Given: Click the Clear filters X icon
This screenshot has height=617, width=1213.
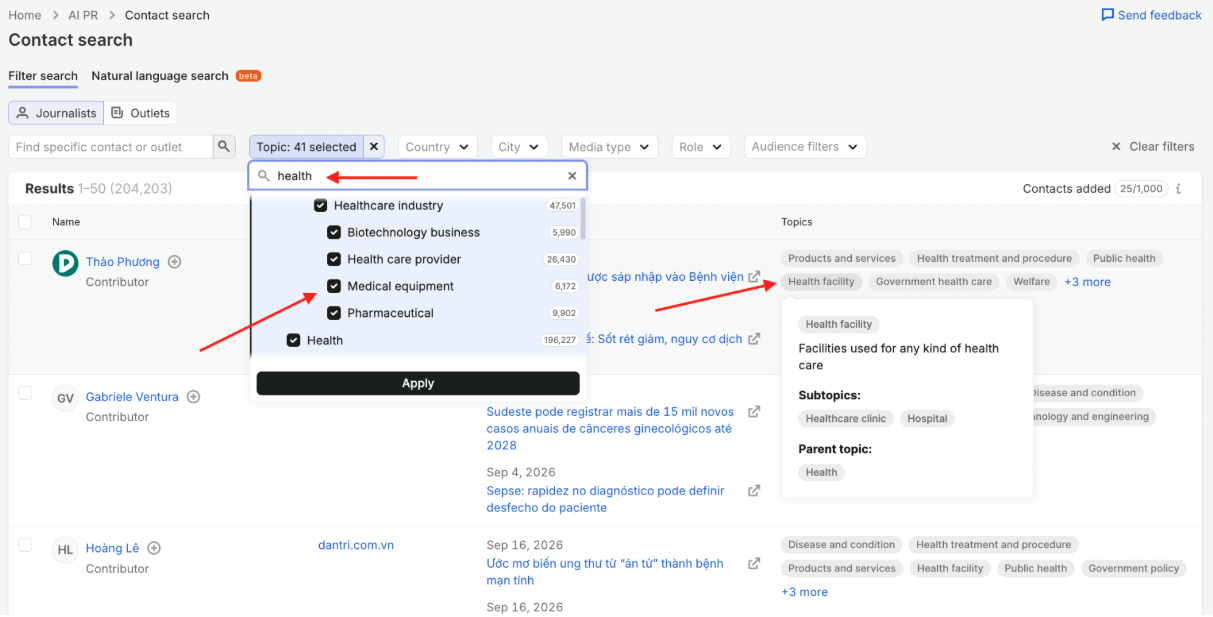Looking at the screenshot, I should click(x=1116, y=147).
